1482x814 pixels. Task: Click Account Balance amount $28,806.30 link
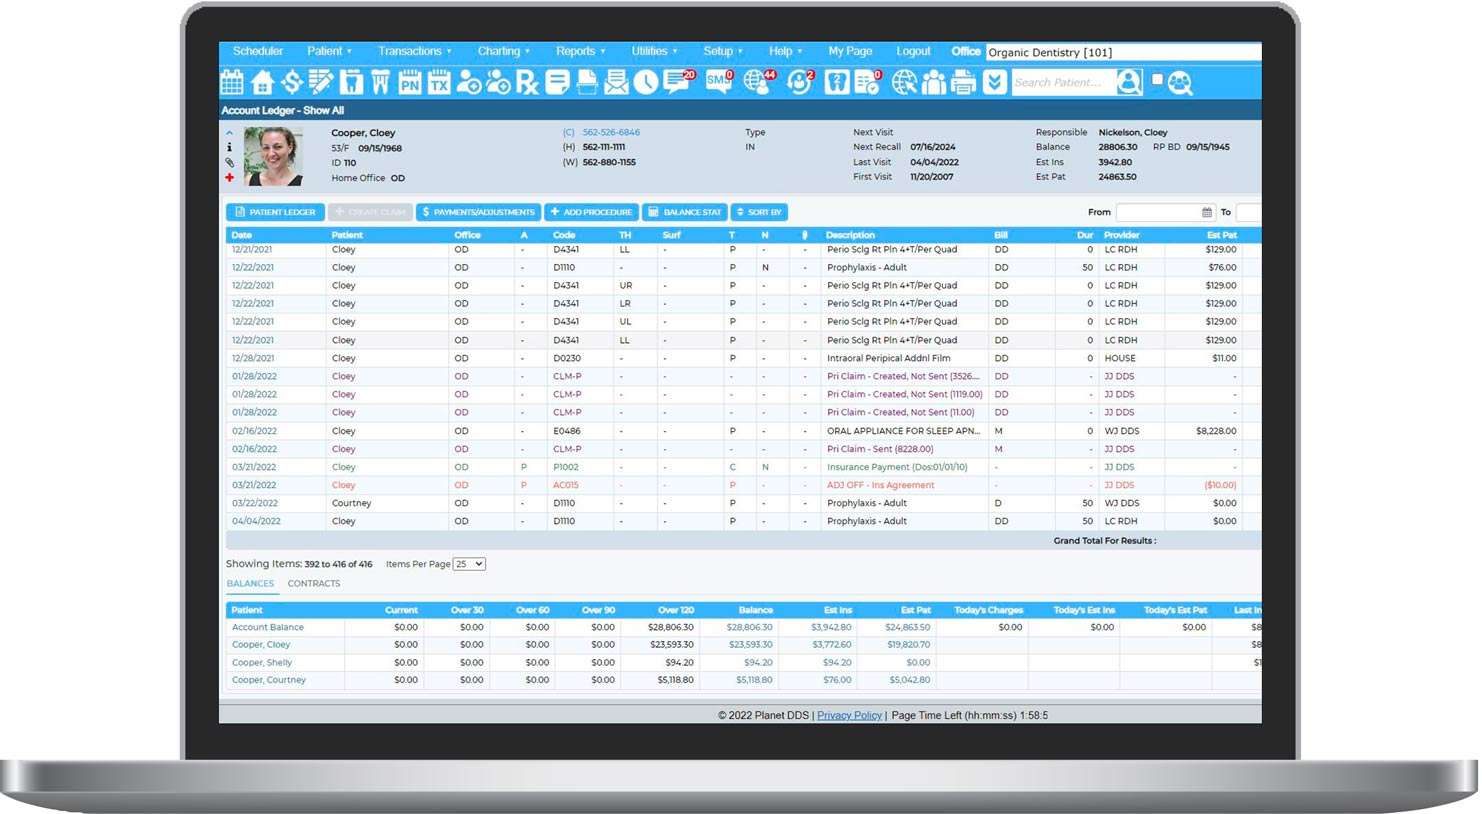pyautogui.click(x=749, y=628)
